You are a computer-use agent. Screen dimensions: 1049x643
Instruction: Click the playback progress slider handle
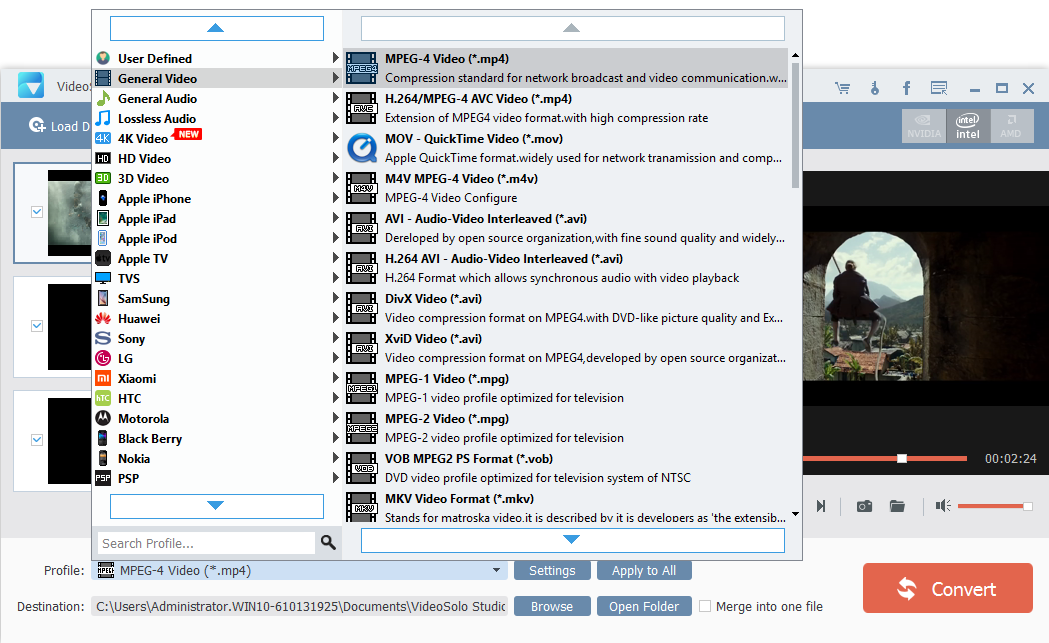(902, 458)
